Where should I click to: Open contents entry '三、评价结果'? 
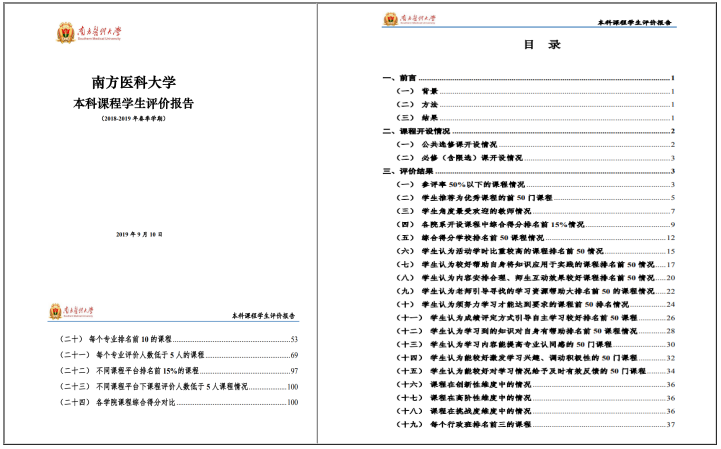(528, 172)
